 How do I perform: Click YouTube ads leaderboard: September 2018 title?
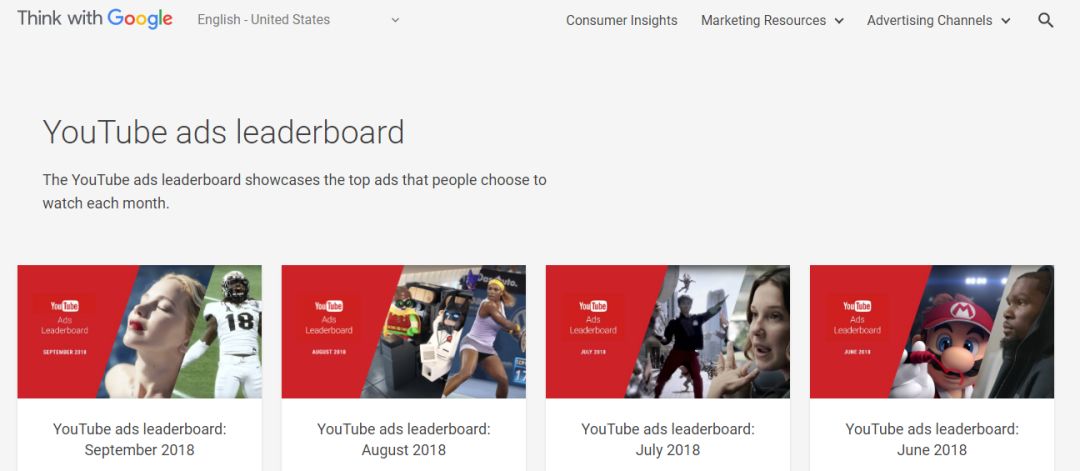(139, 439)
